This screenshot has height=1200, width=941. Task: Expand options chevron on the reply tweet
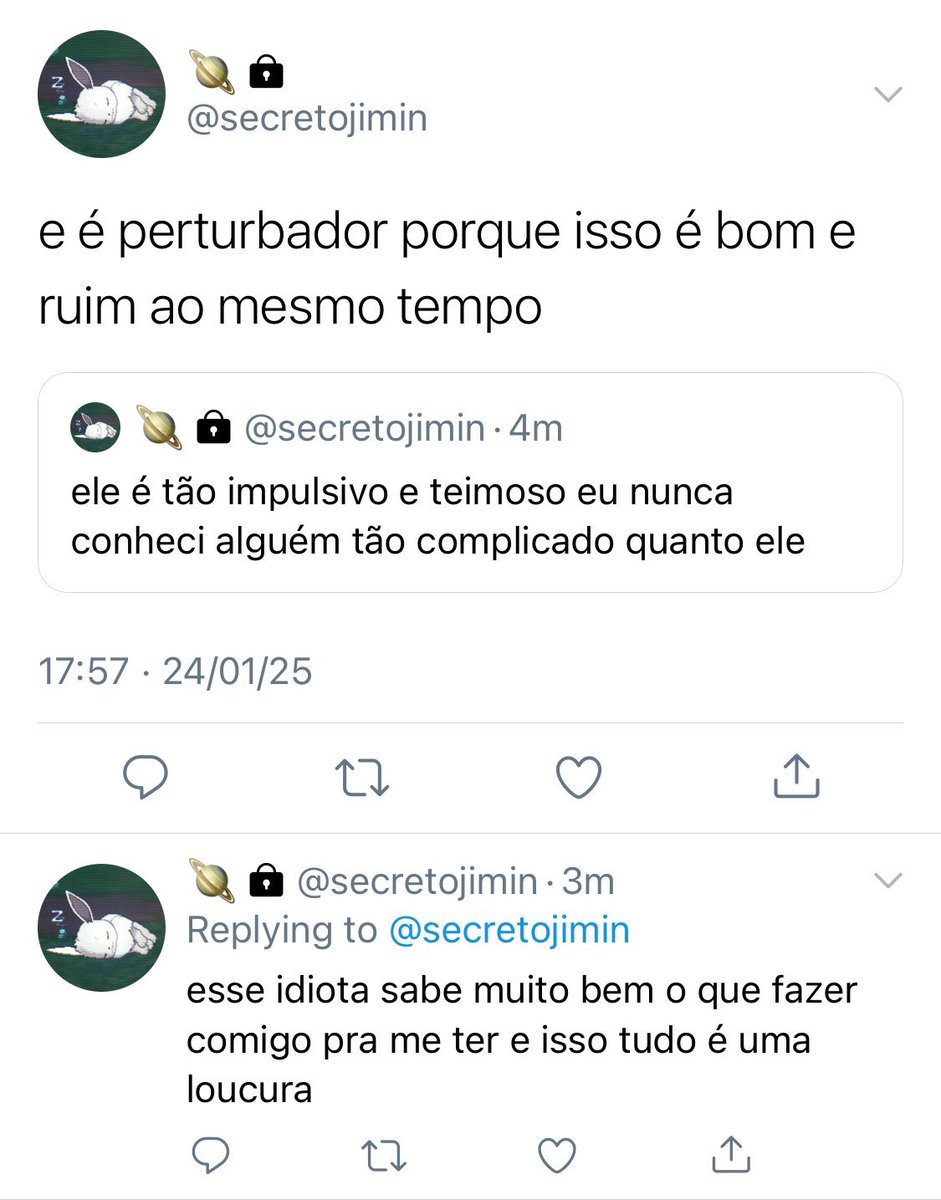(x=888, y=880)
